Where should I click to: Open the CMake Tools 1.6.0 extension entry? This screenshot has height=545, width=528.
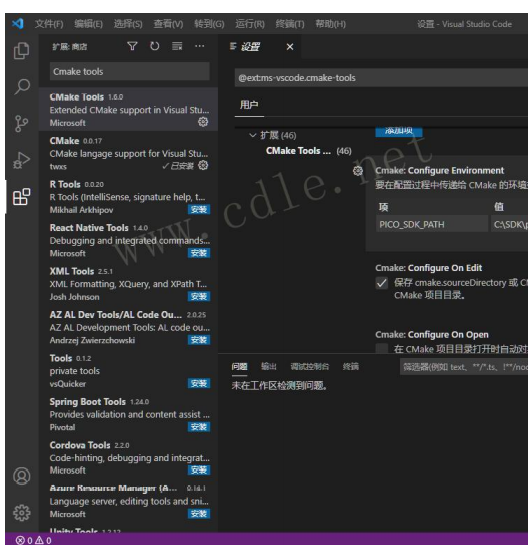(128, 109)
